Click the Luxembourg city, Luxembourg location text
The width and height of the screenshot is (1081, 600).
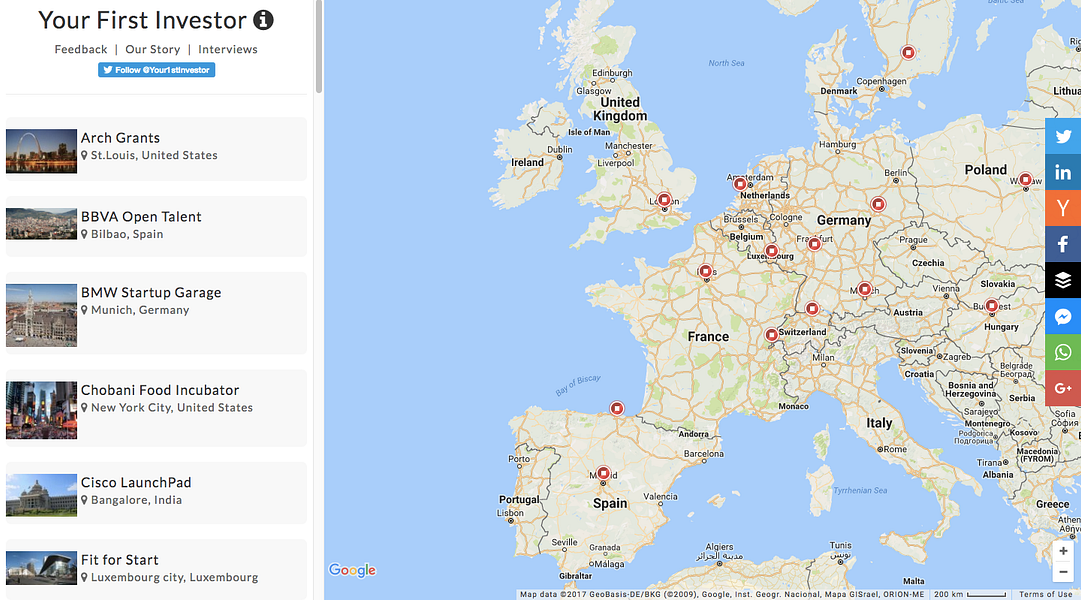point(174,577)
